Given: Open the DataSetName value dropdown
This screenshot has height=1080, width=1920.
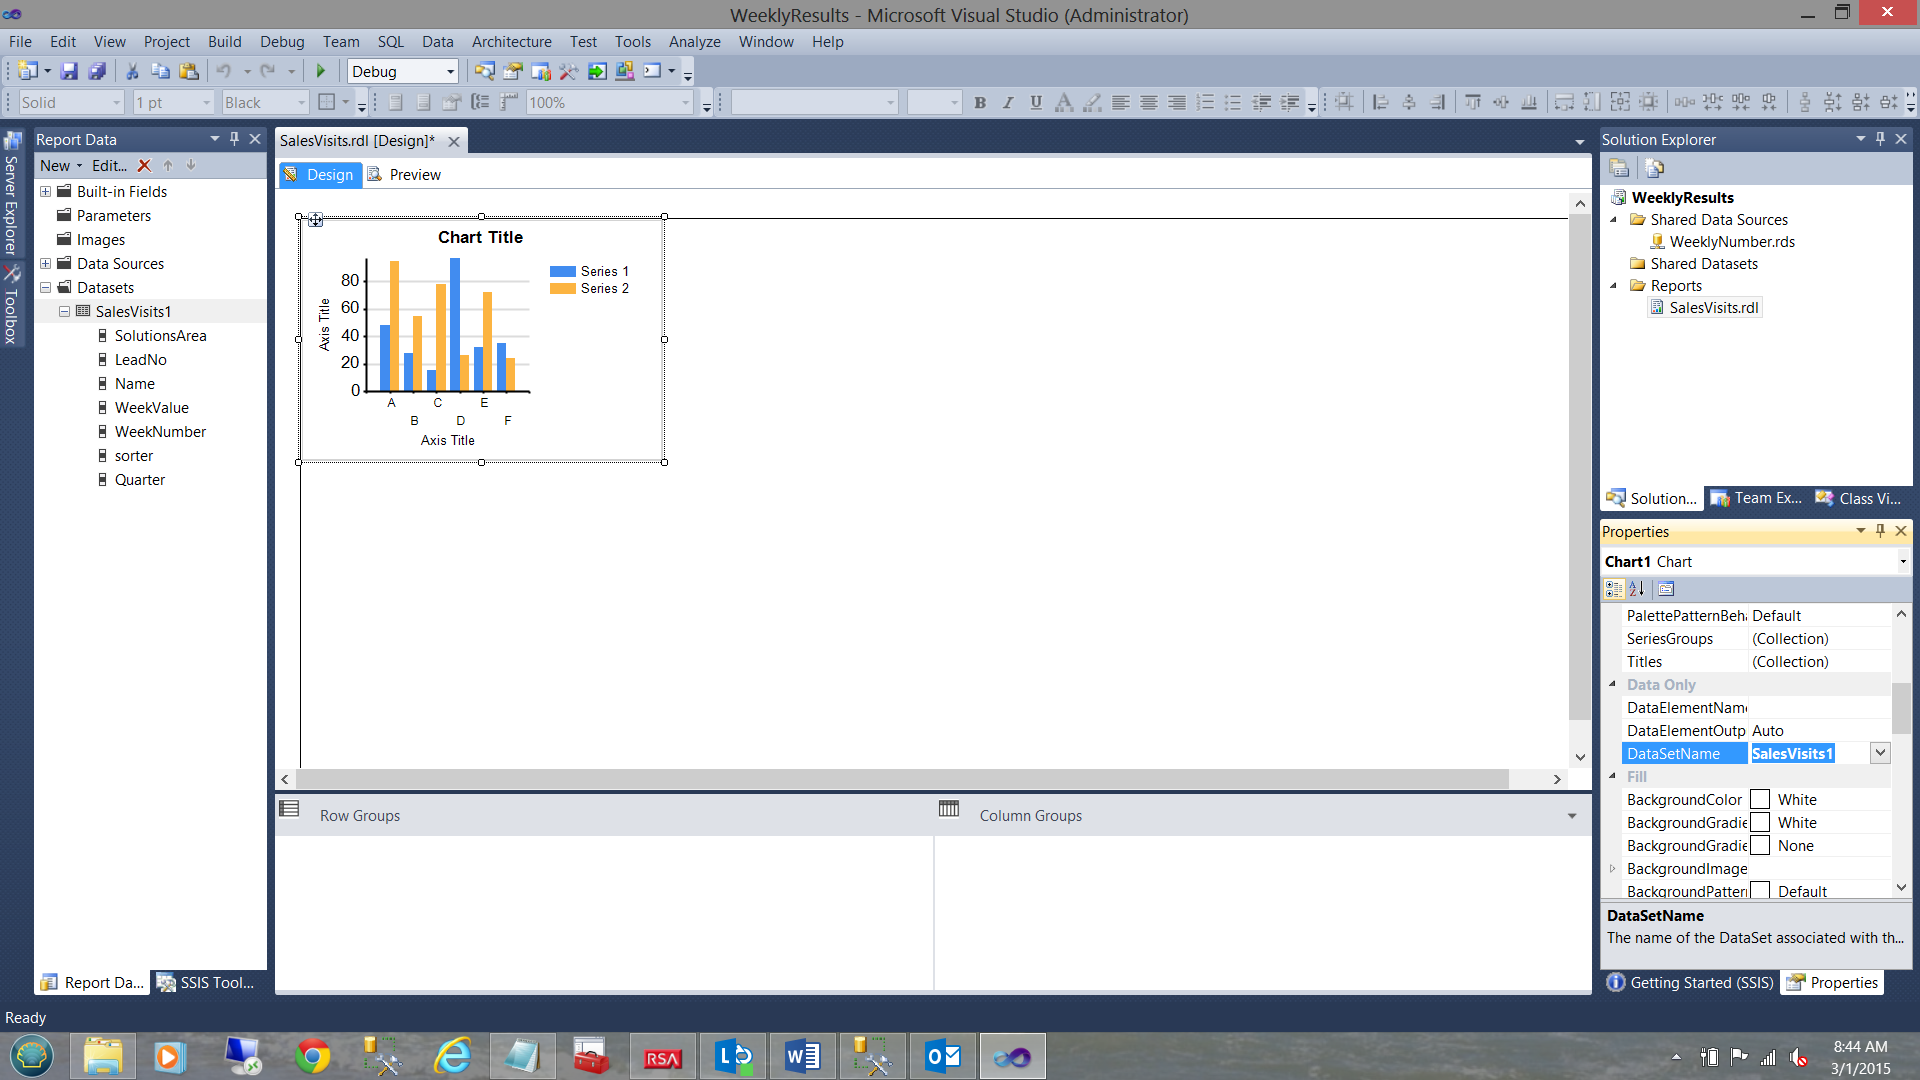Looking at the screenshot, I should point(1880,753).
